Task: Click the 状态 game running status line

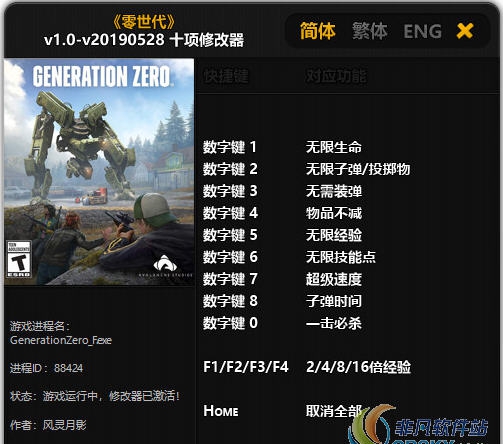Action: pyautogui.click(x=95, y=396)
